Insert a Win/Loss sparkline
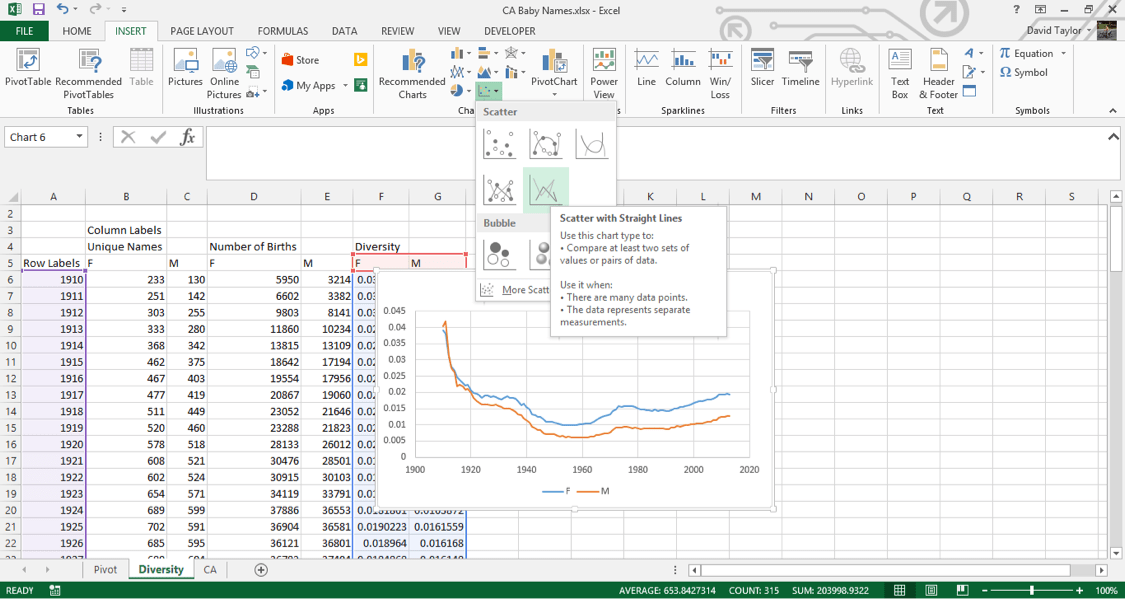Screen dimensions: 1125x599 (720, 74)
